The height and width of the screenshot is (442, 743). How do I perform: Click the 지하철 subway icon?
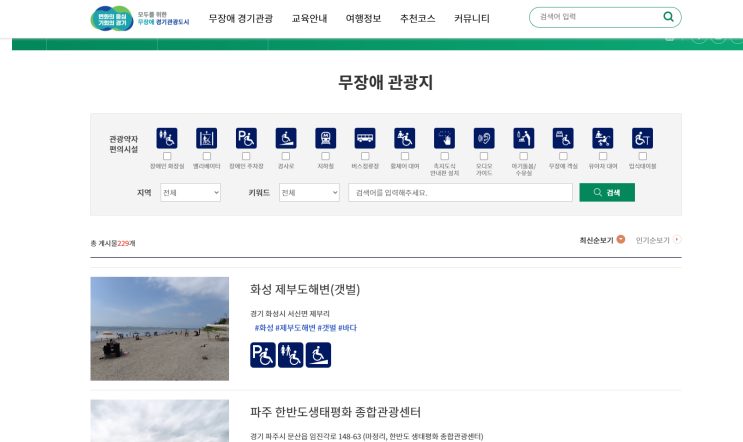[x=326, y=138]
